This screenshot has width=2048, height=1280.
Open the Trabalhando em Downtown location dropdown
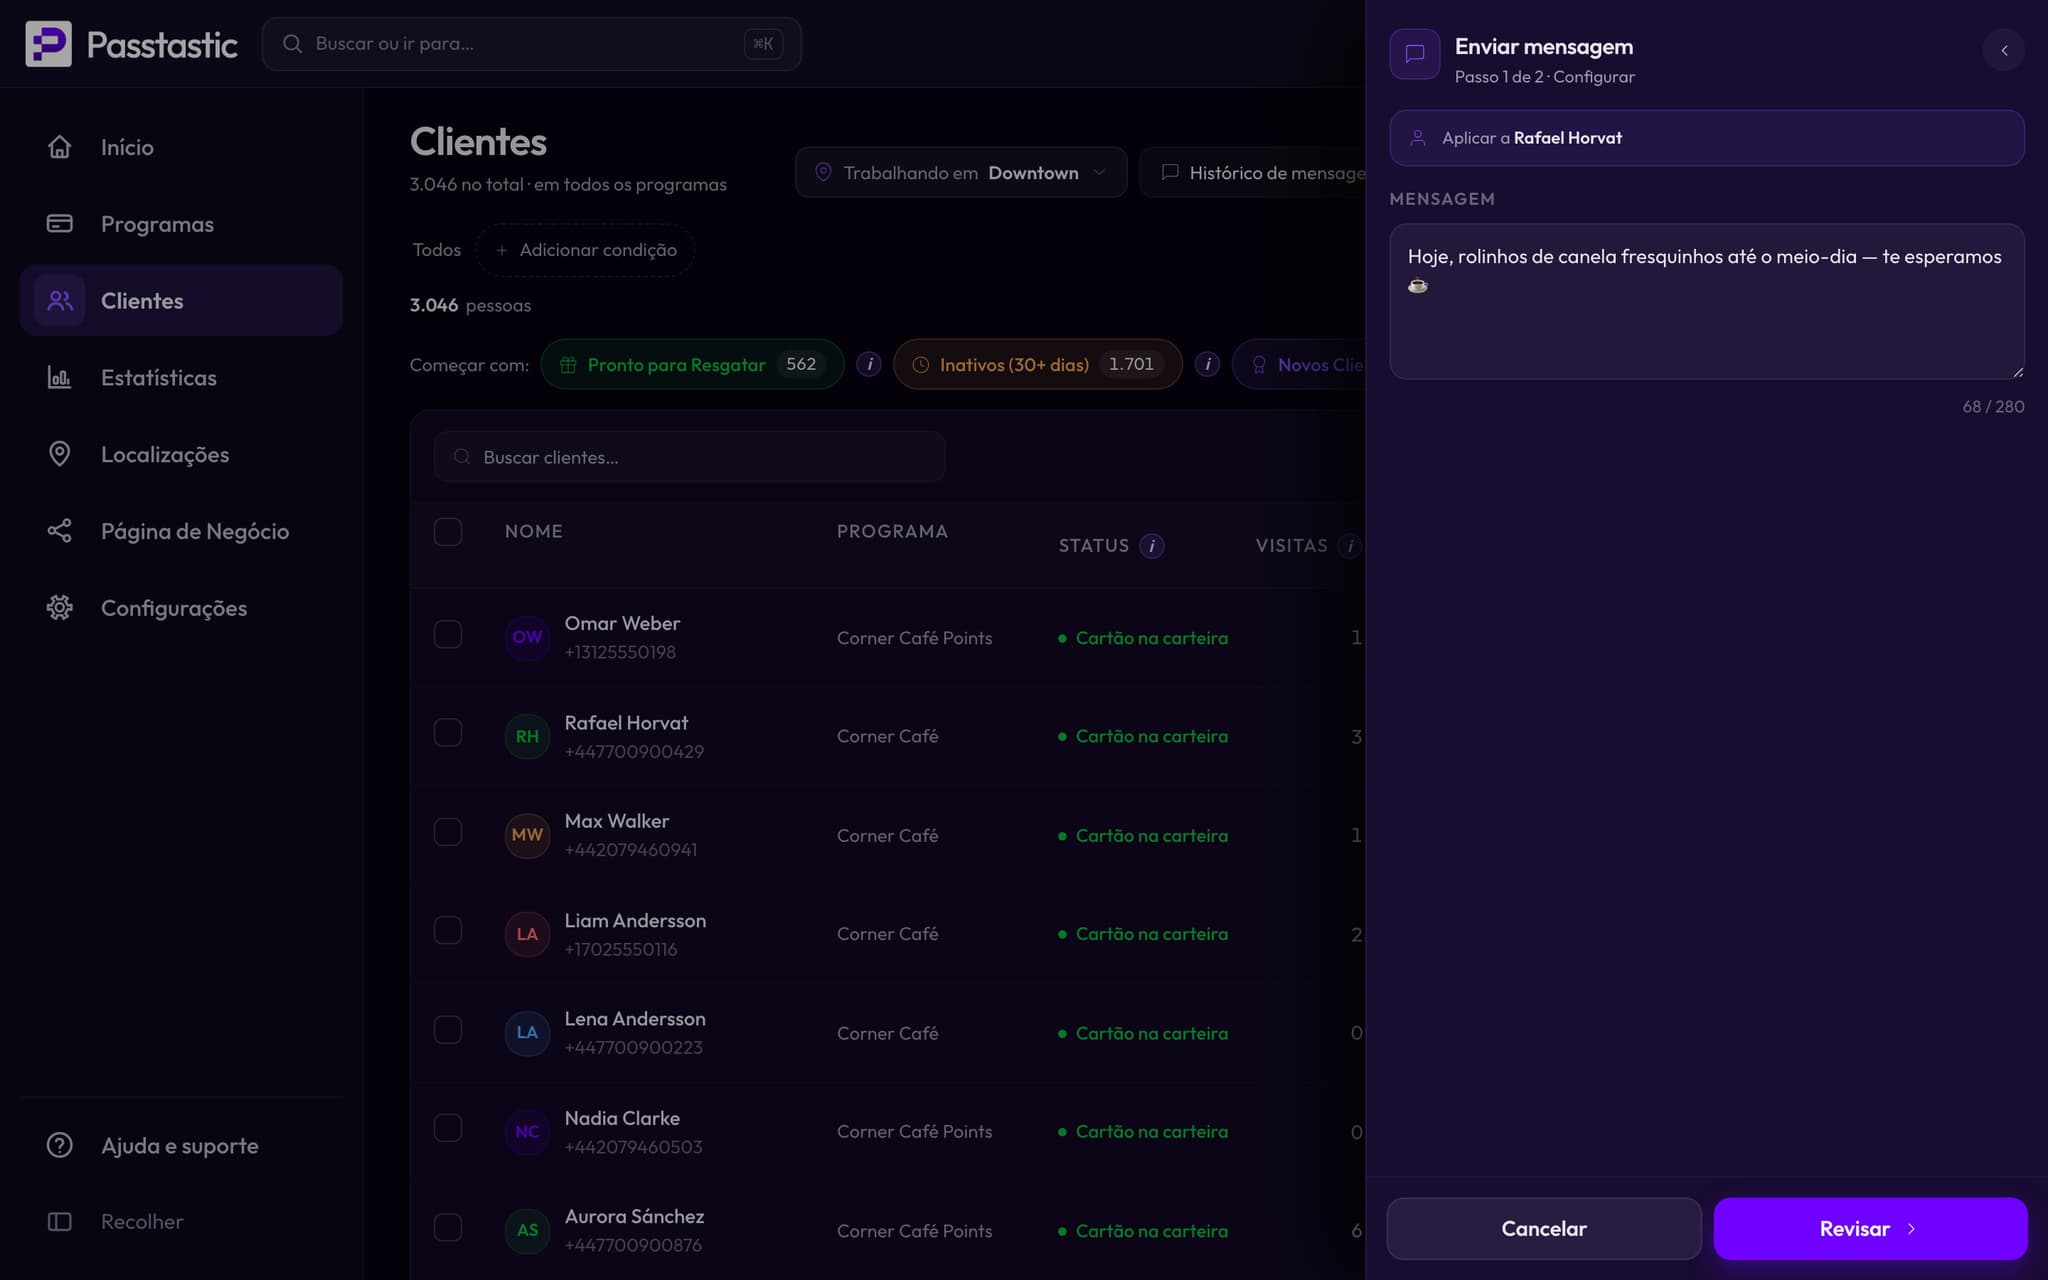[x=961, y=172]
